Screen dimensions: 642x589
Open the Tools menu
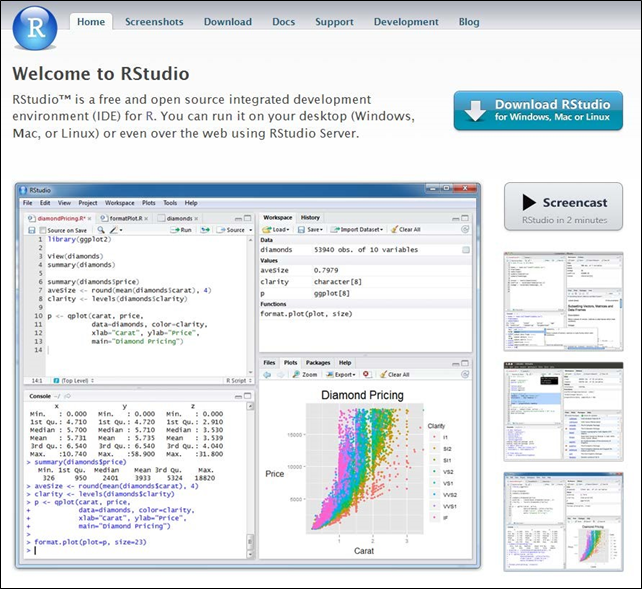[170, 203]
